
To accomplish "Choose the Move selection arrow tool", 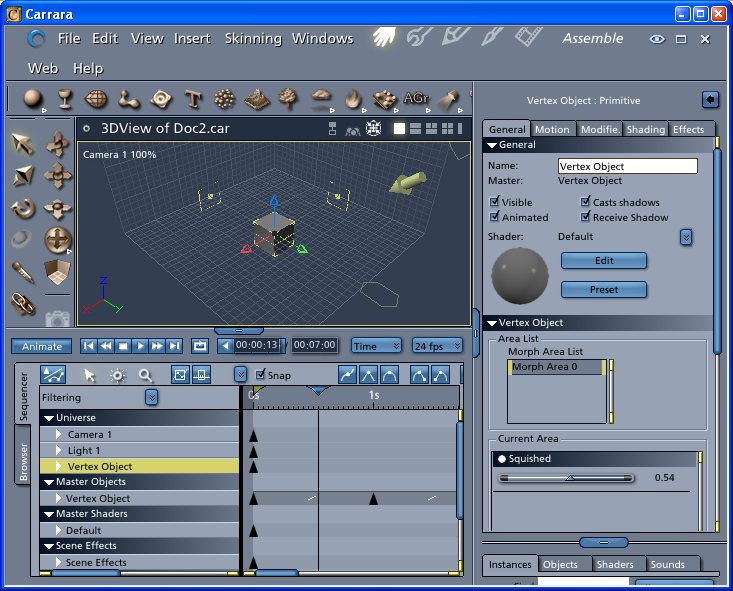I will click(23, 144).
